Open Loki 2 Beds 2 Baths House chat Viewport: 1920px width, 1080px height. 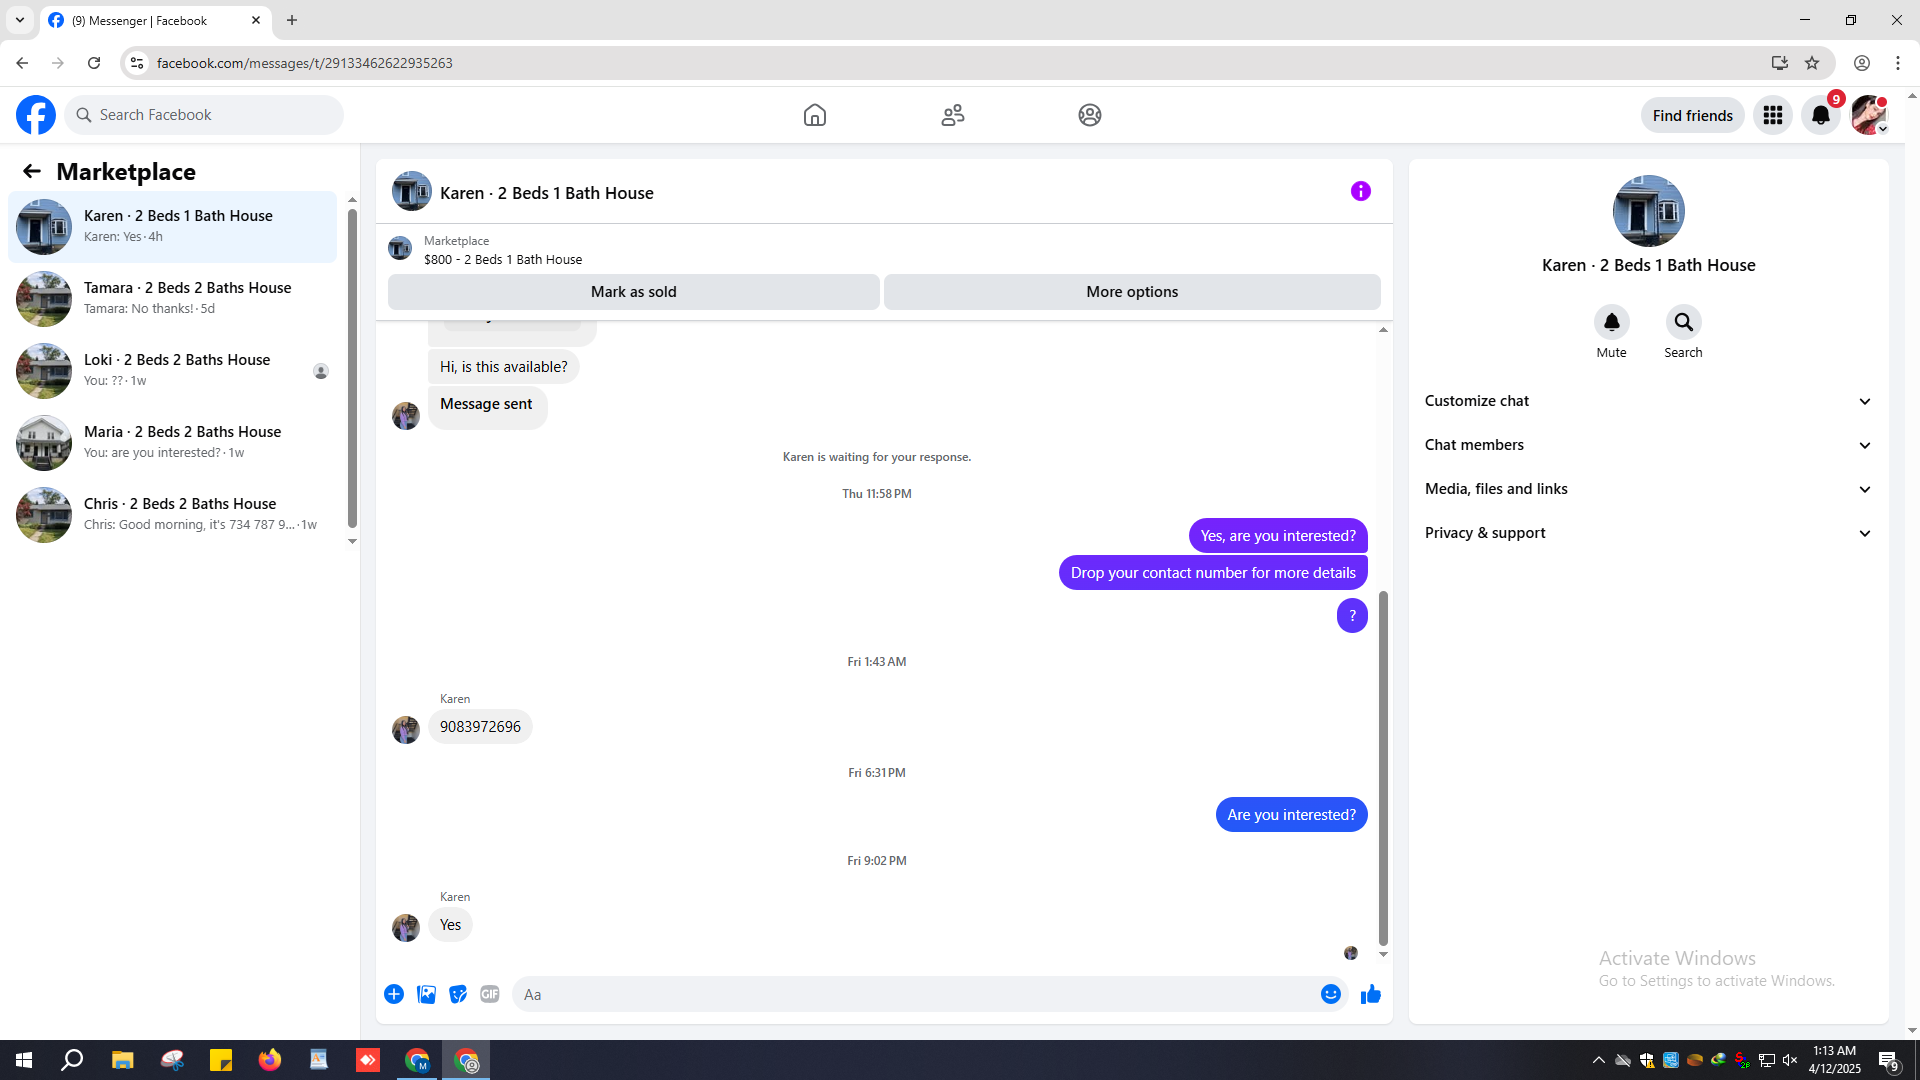click(x=173, y=370)
